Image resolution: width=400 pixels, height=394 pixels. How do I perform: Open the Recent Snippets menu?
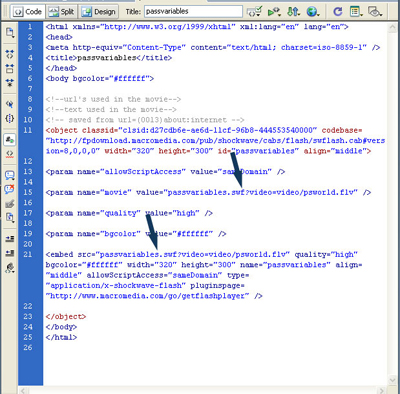click(10, 218)
